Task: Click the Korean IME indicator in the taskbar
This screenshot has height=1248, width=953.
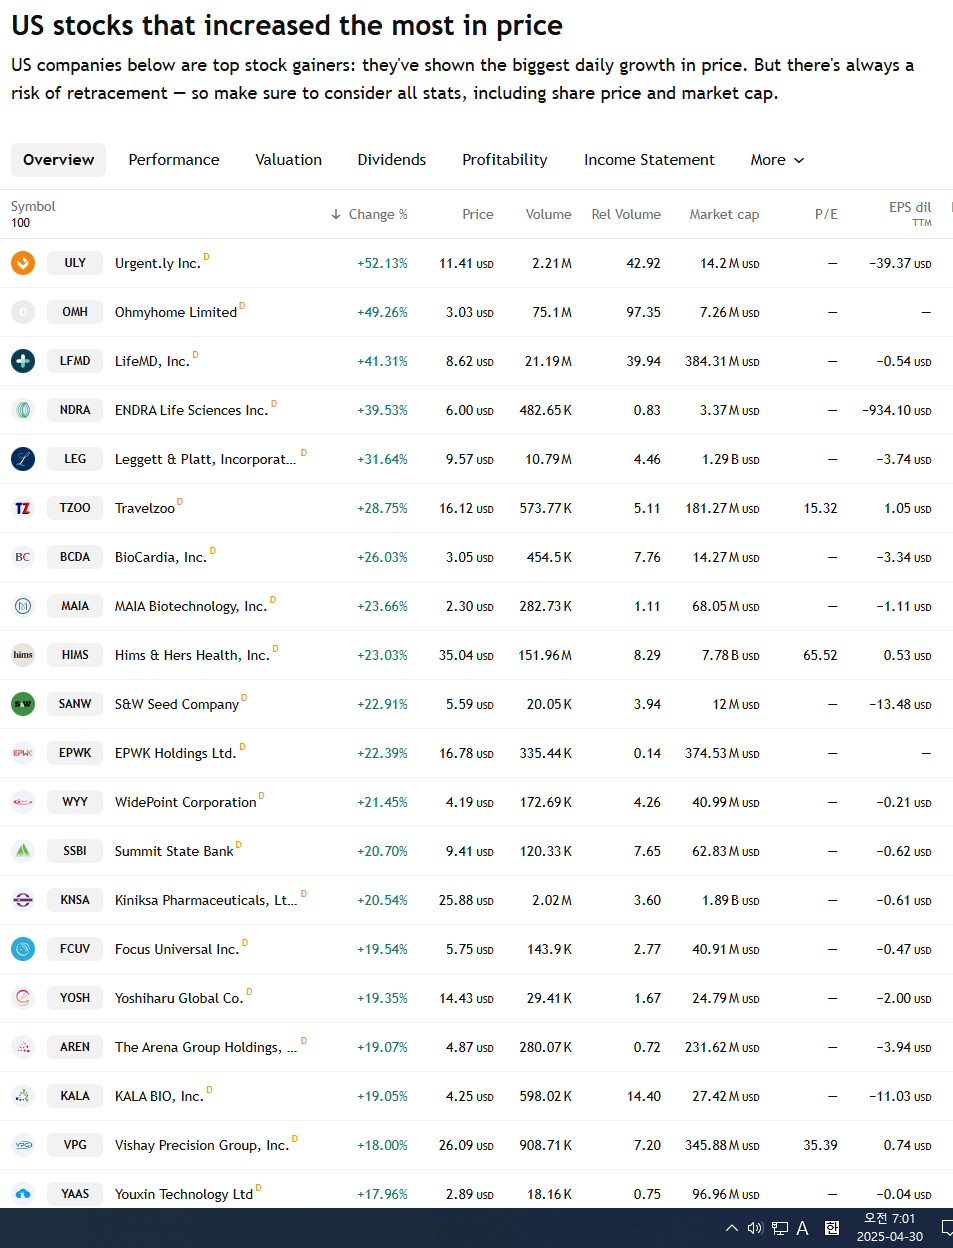Action: click(x=832, y=1228)
